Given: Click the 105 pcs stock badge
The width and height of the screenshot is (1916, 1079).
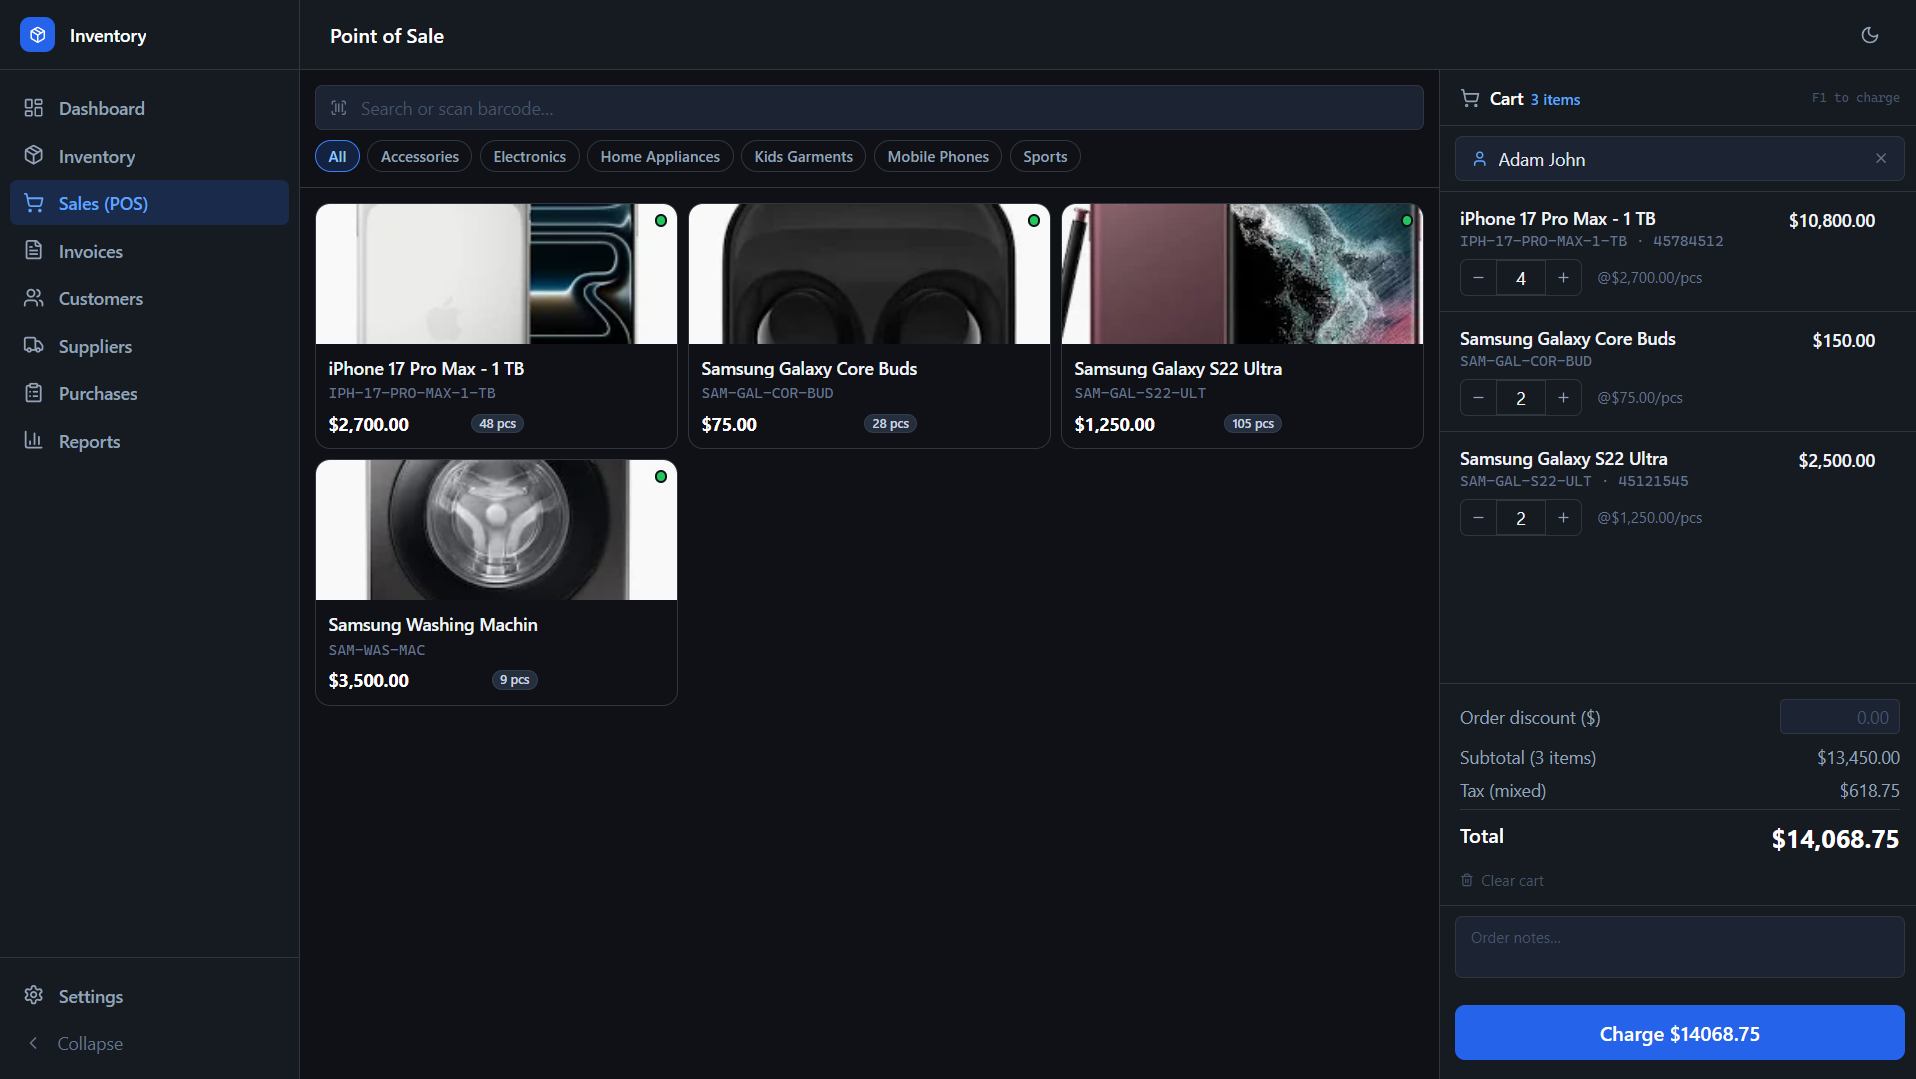Looking at the screenshot, I should [x=1253, y=424].
